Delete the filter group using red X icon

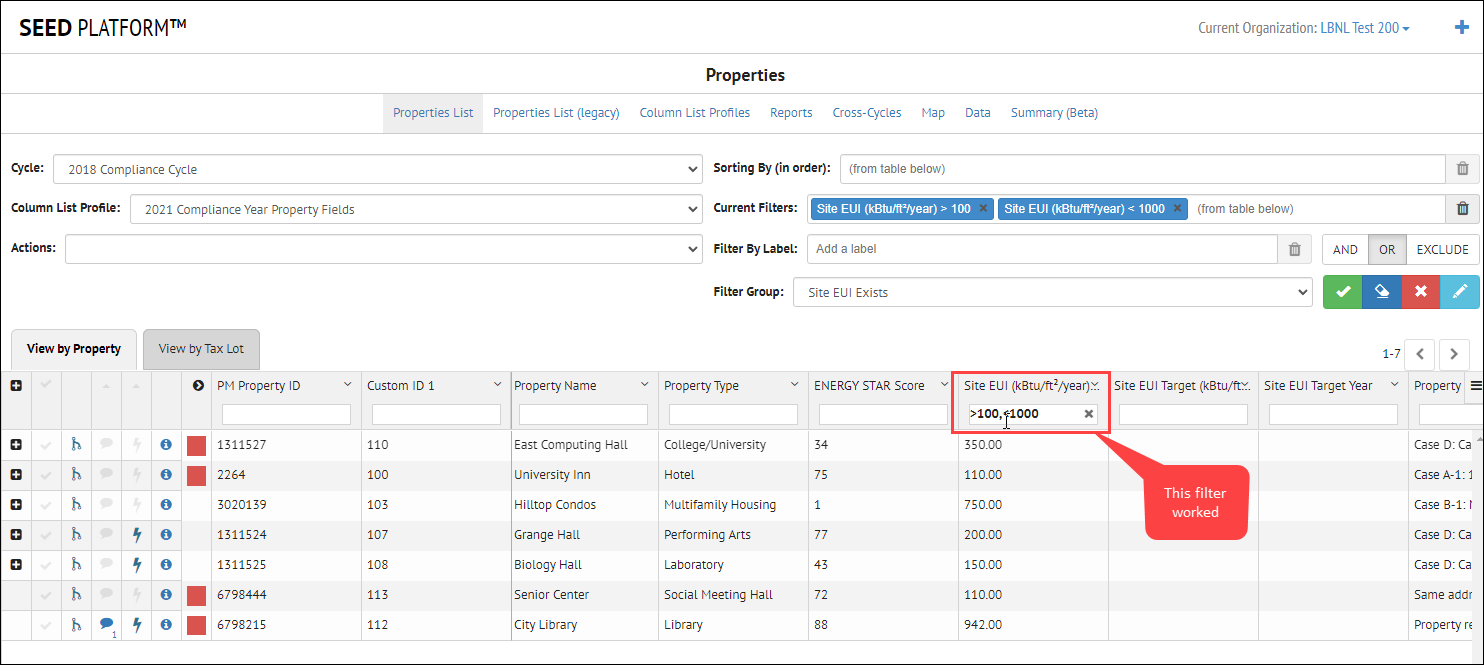pos(1420,291)
